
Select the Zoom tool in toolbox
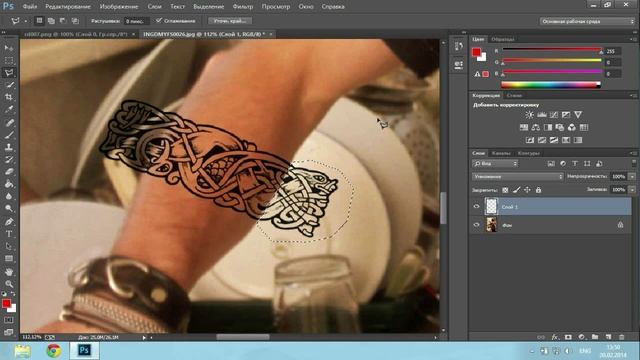(x=9, y=284)
